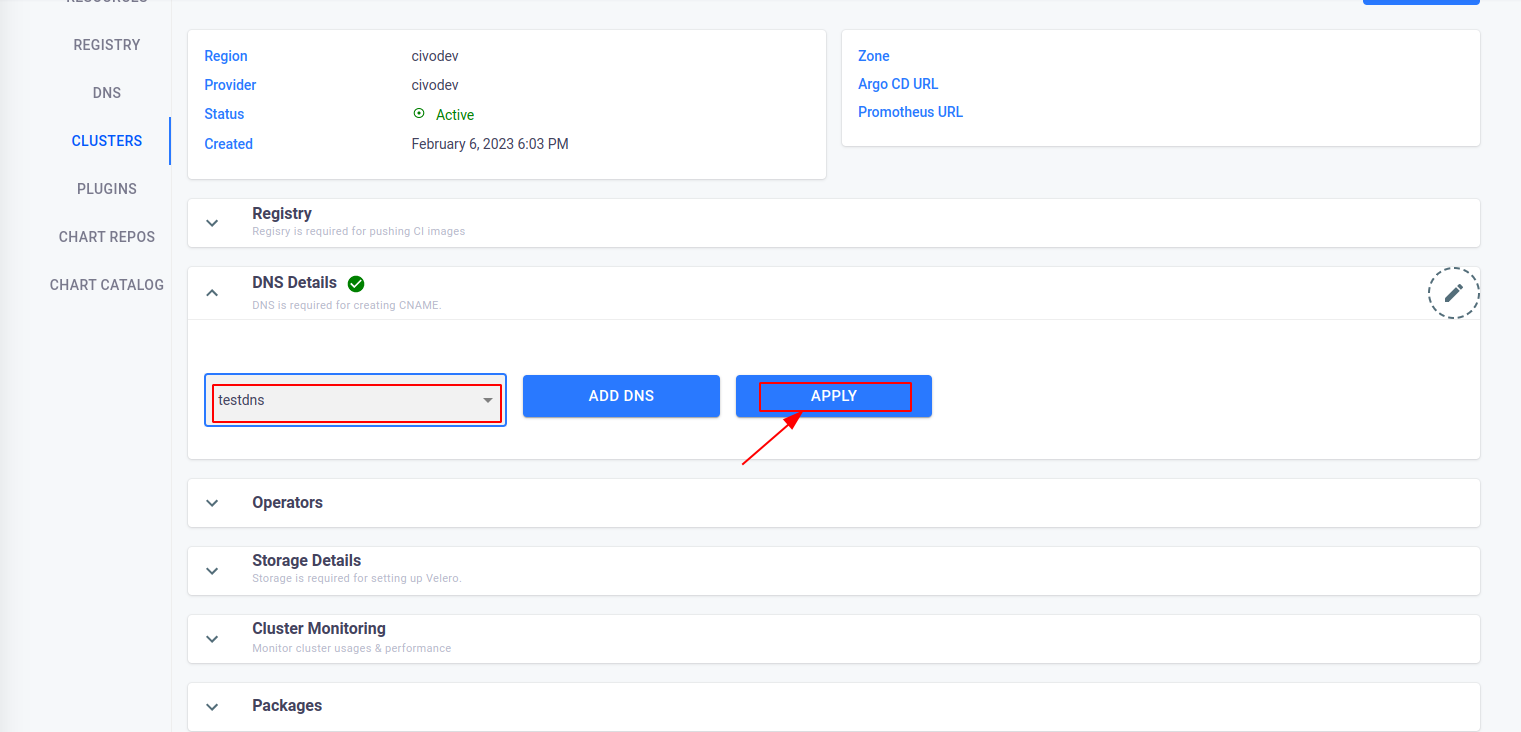Viewport: 1521px width, 732px height.
Task: Collapse the DNS Details section chevron
Action: point(212,293)
